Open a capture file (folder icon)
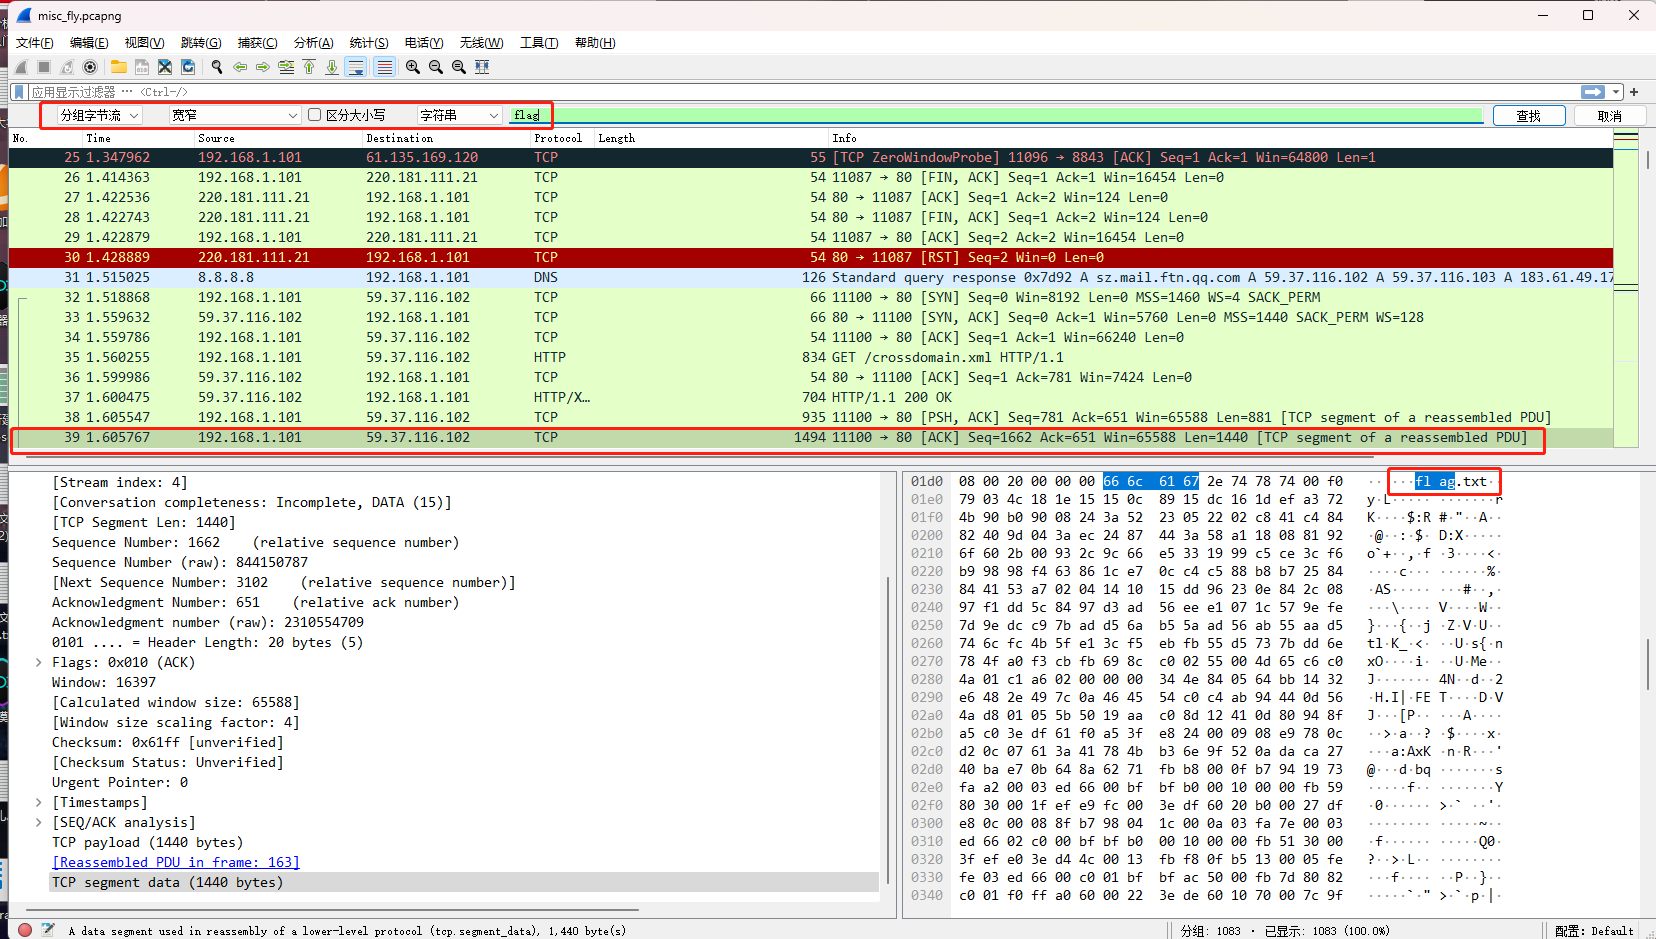 (x=119, y=67)
